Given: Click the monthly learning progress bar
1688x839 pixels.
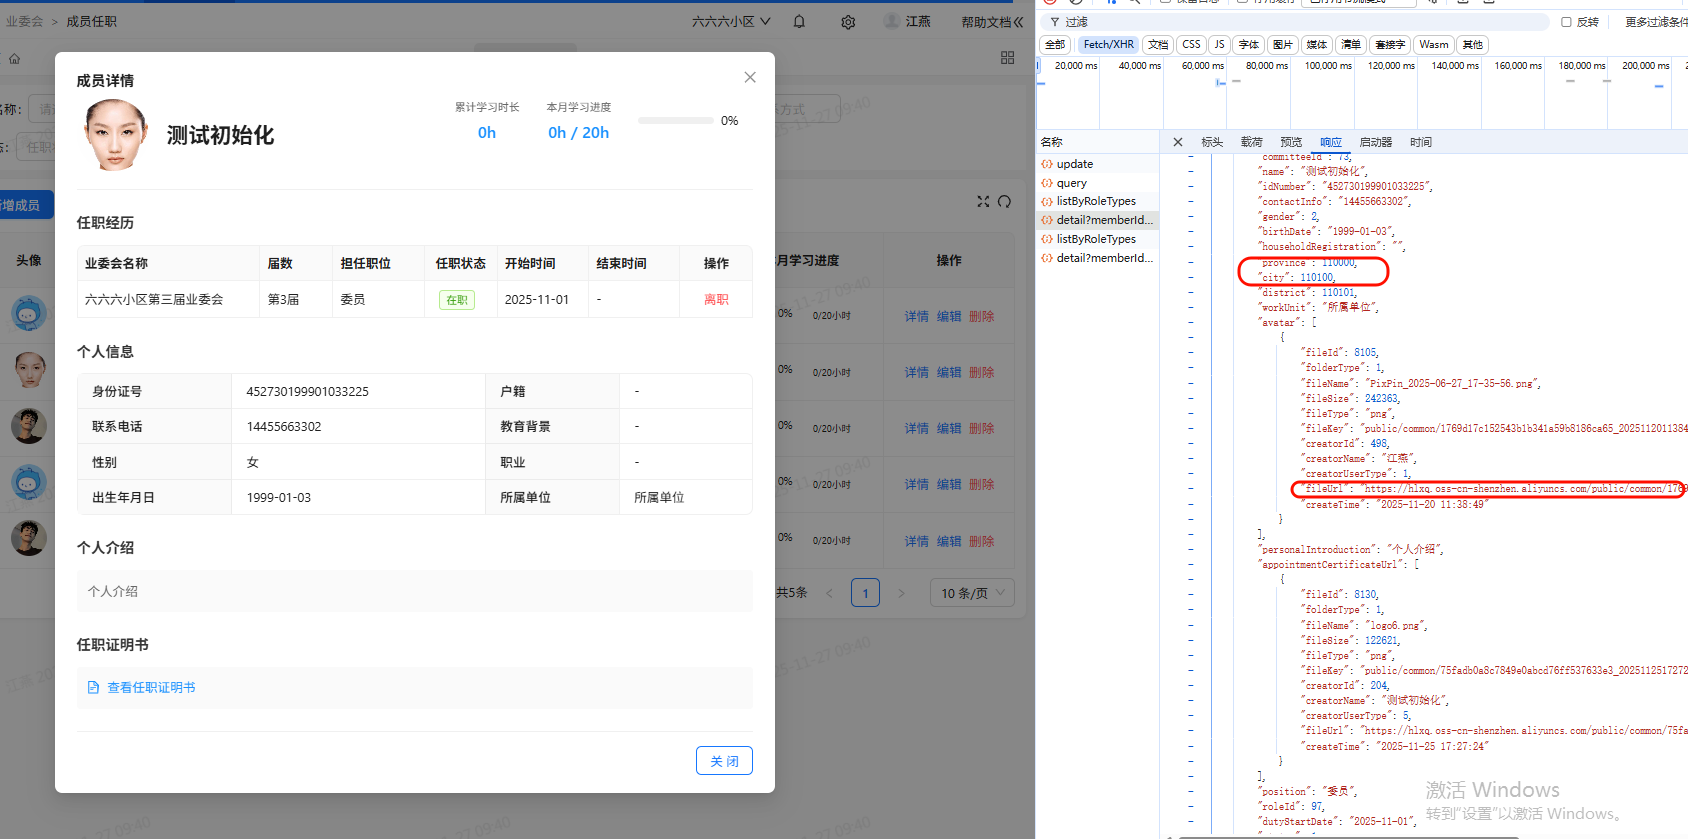Looking at the screenshot, I should pyautogui.click(x=676, y=121).
